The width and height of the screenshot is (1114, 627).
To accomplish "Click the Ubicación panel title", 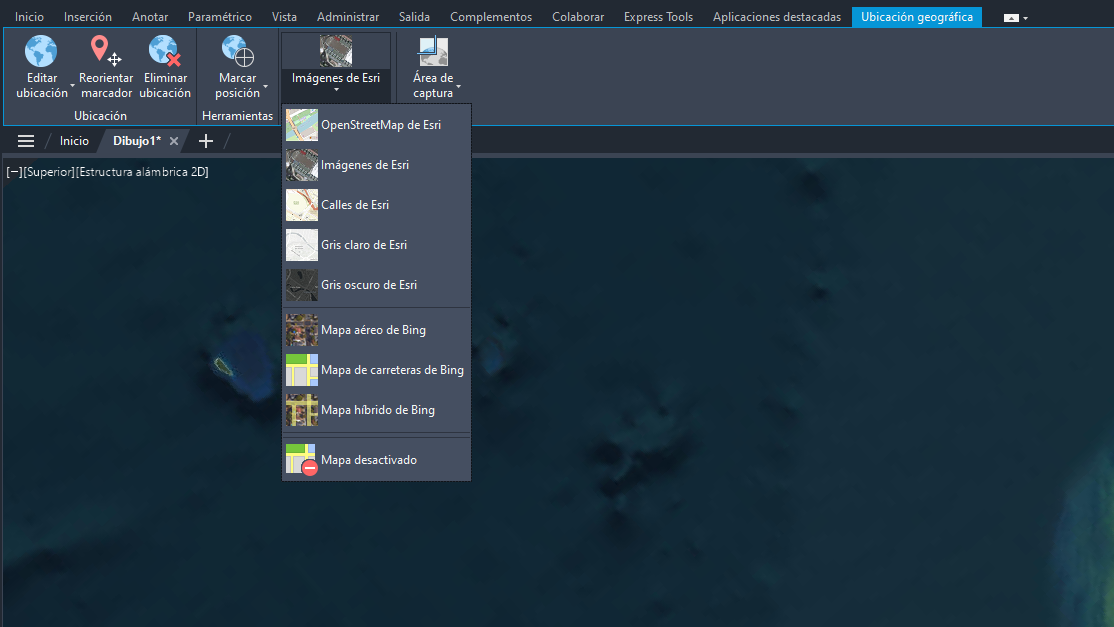I will [x=100, y=116].
